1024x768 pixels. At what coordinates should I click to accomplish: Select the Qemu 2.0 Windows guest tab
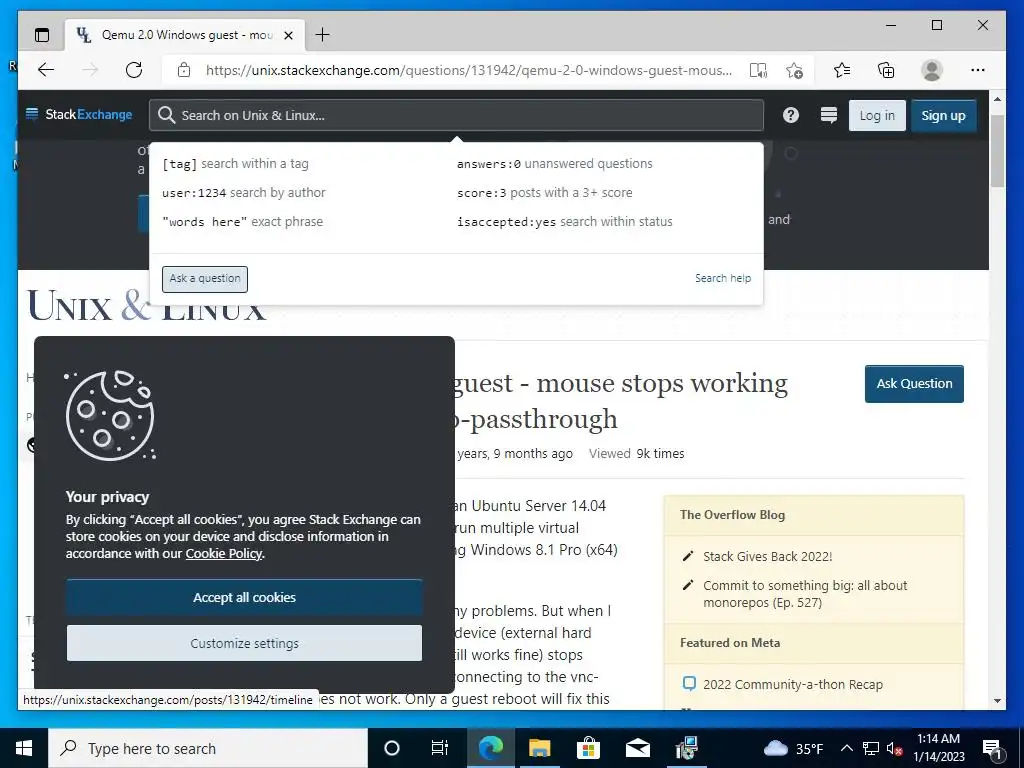coord(184,35)
